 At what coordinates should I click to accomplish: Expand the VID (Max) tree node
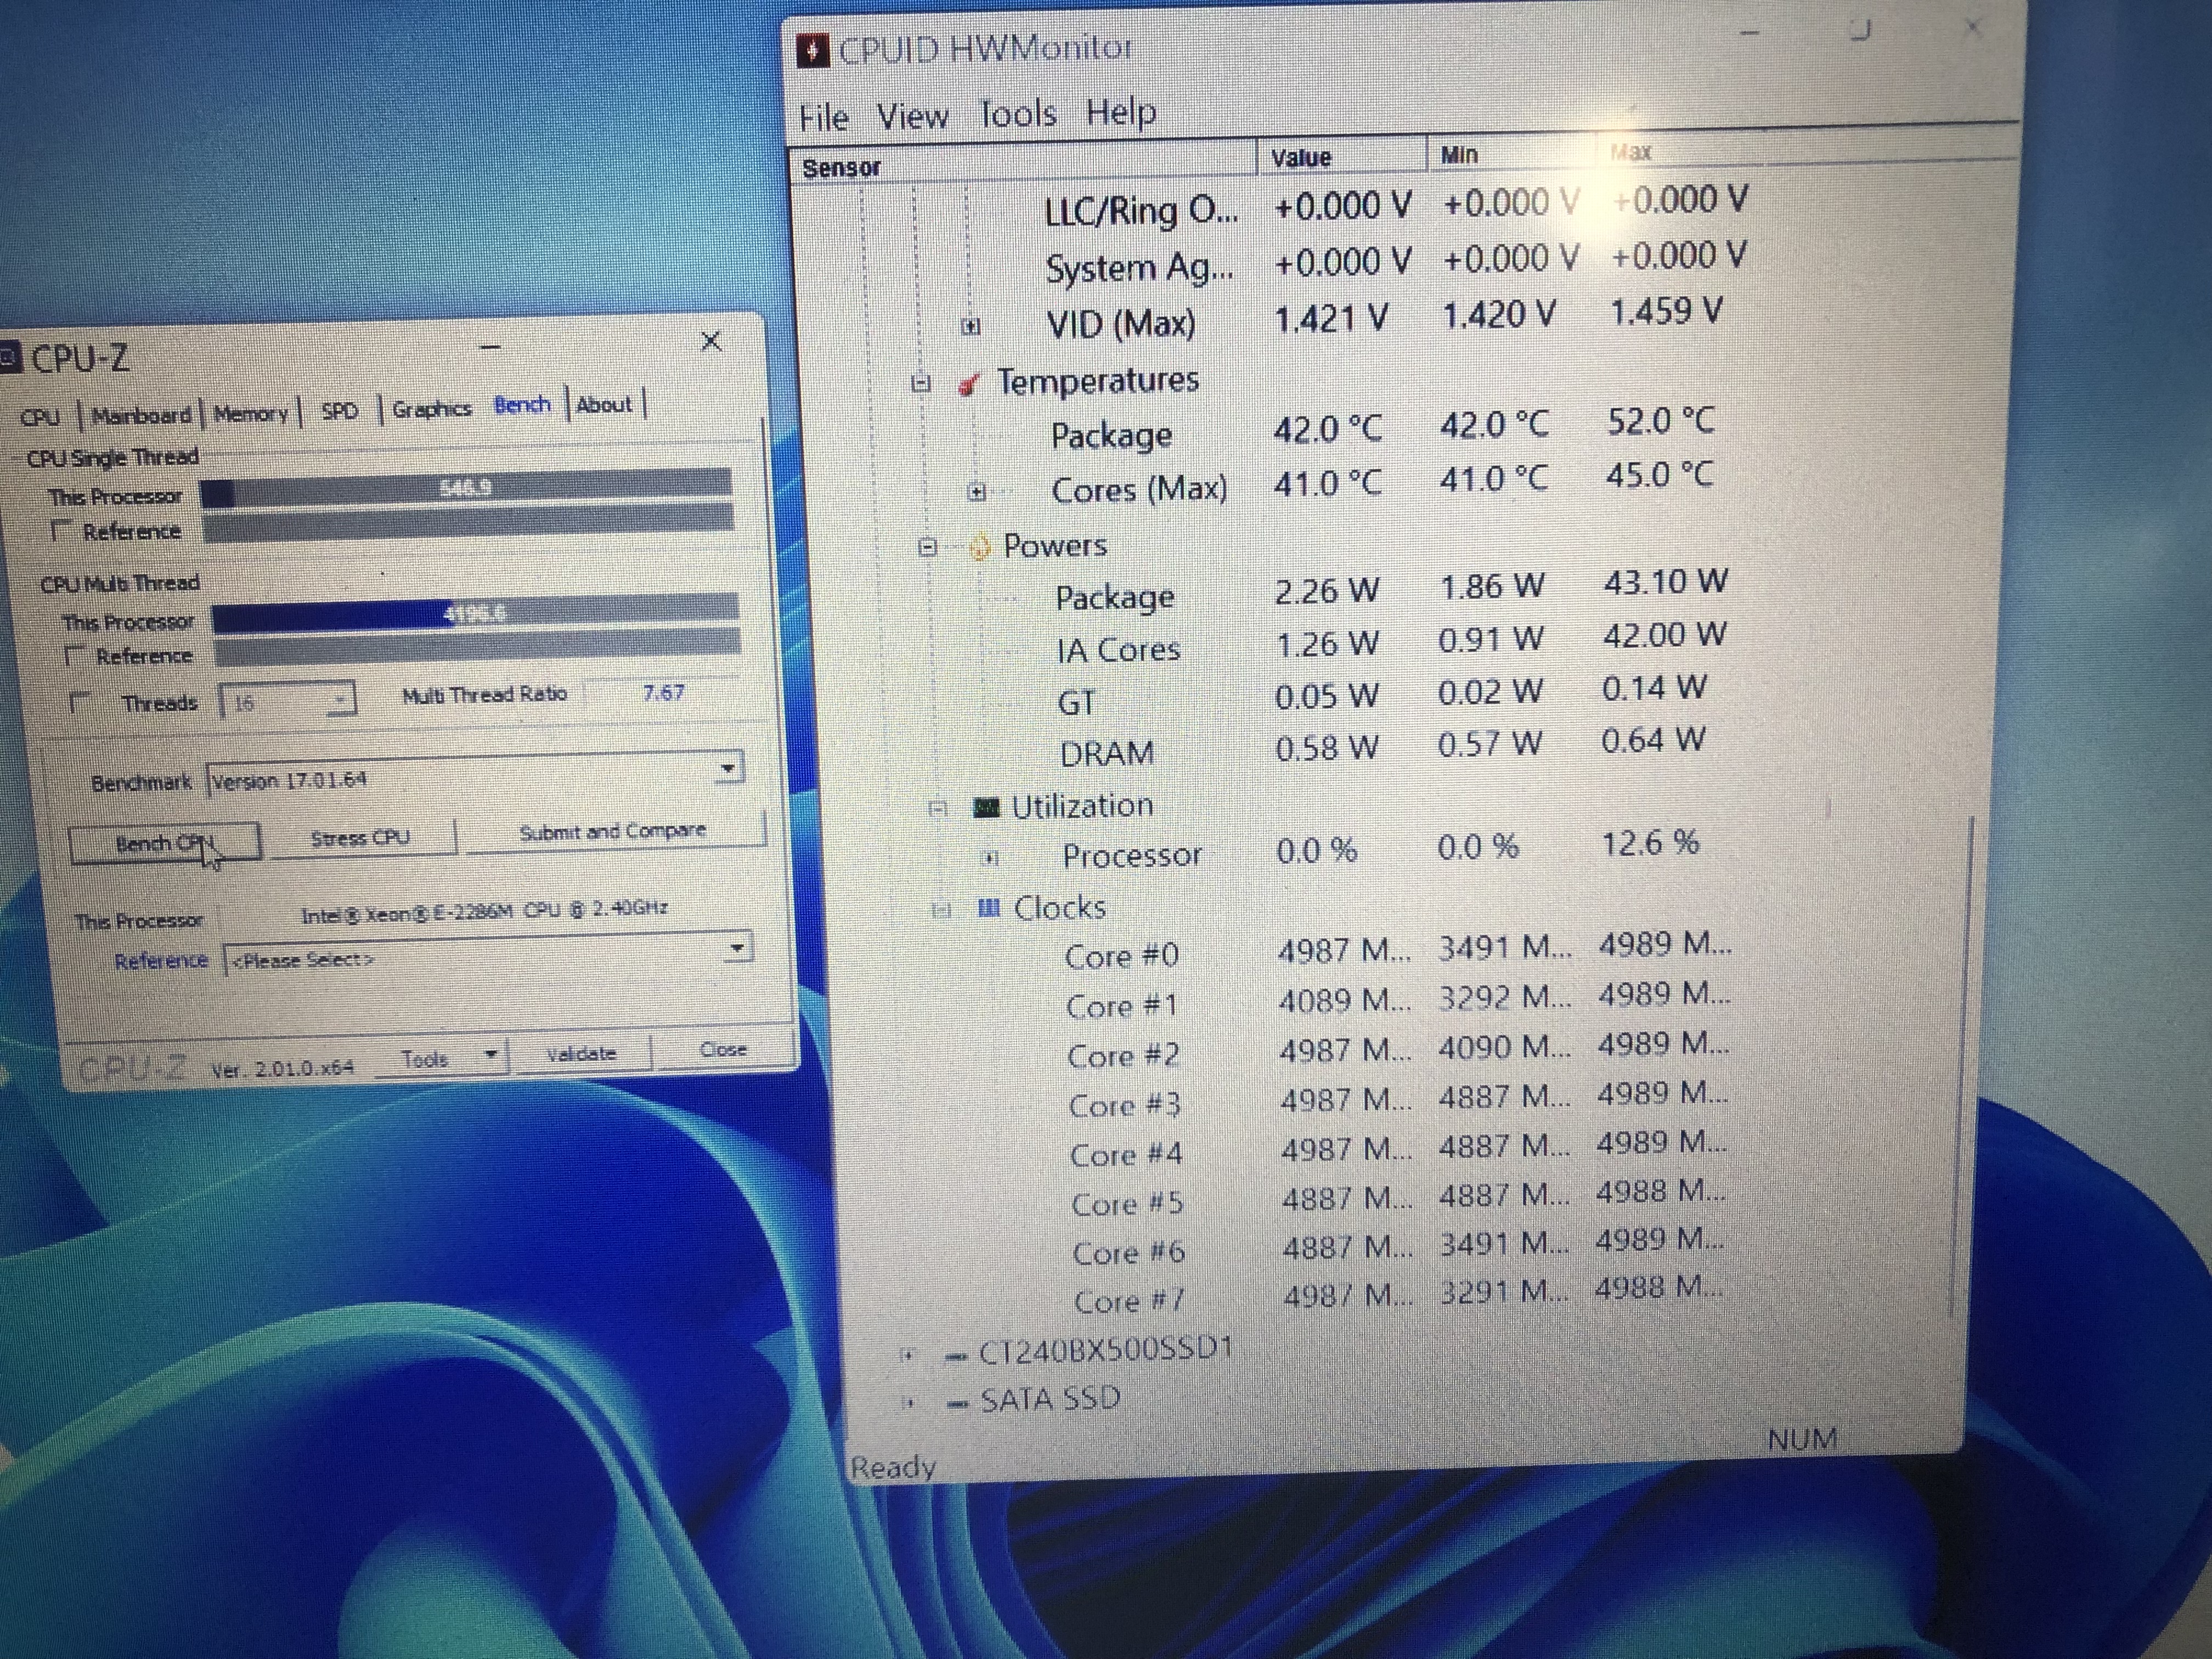970,326
